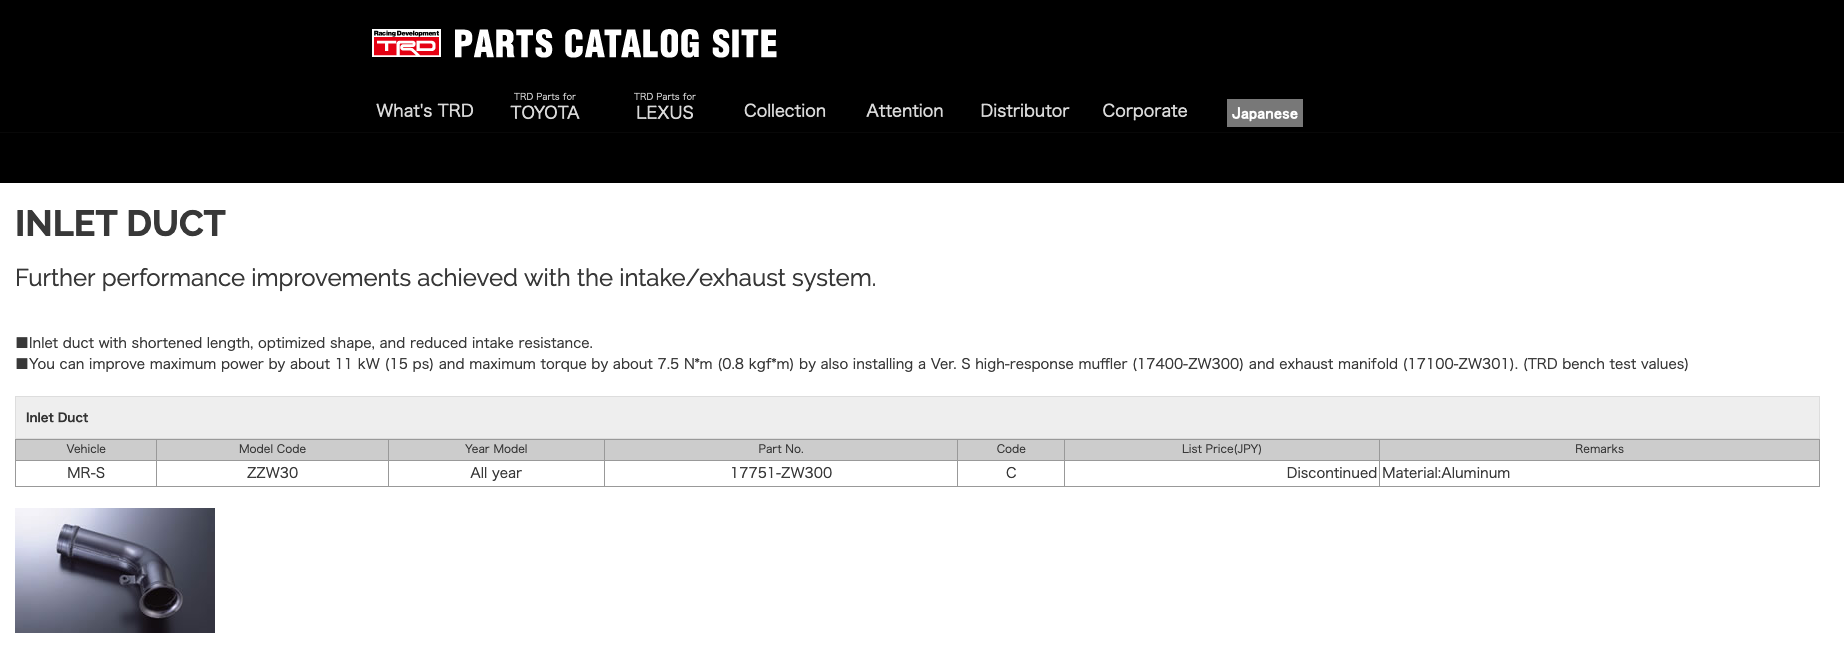Click the Year Model column header

(496, 449)
